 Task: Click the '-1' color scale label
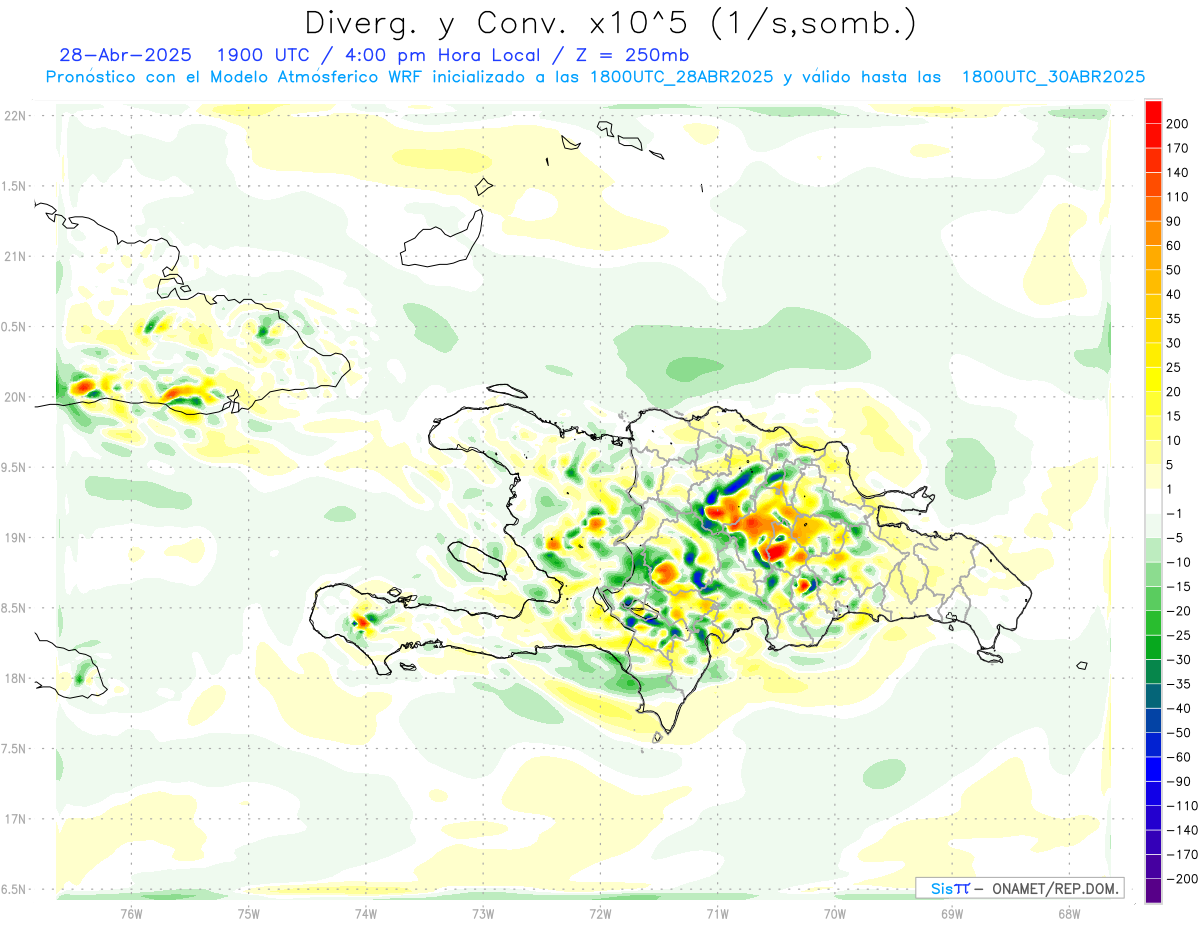1174,514
